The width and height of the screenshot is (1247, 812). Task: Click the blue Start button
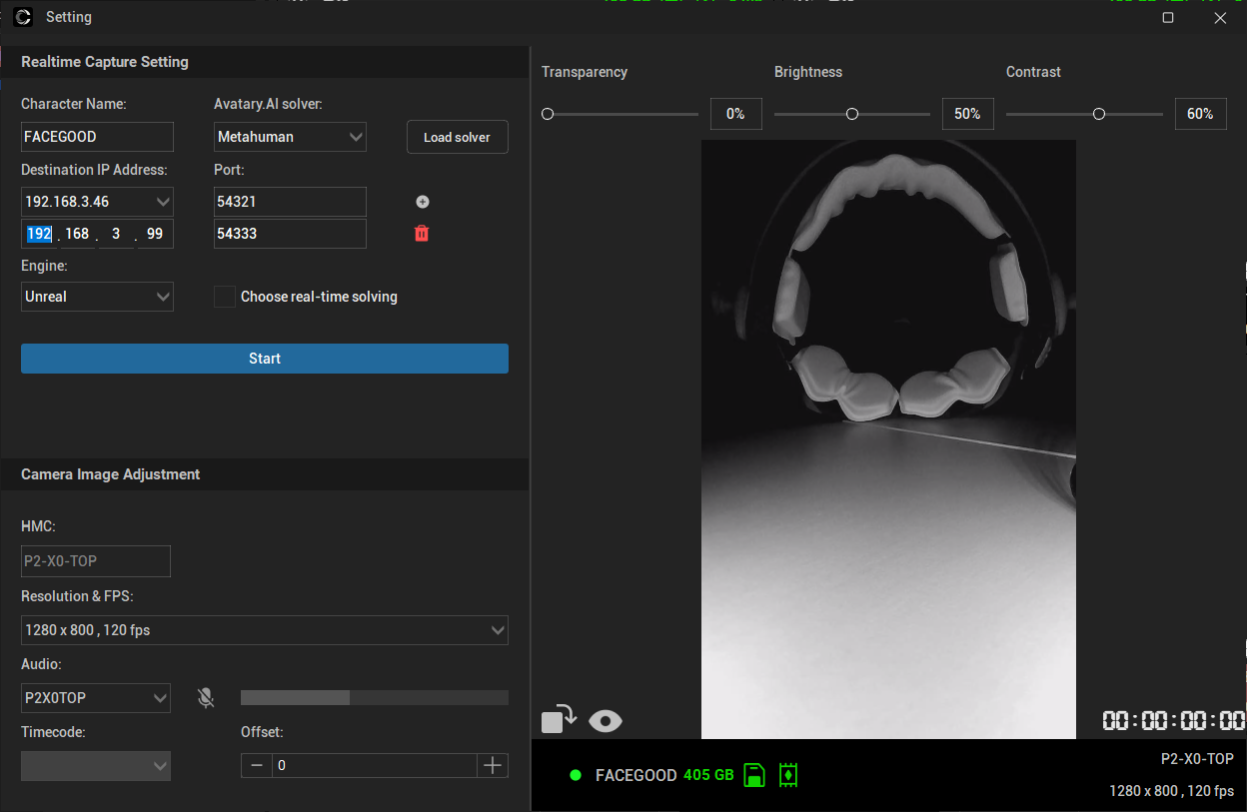click(265, 359)
